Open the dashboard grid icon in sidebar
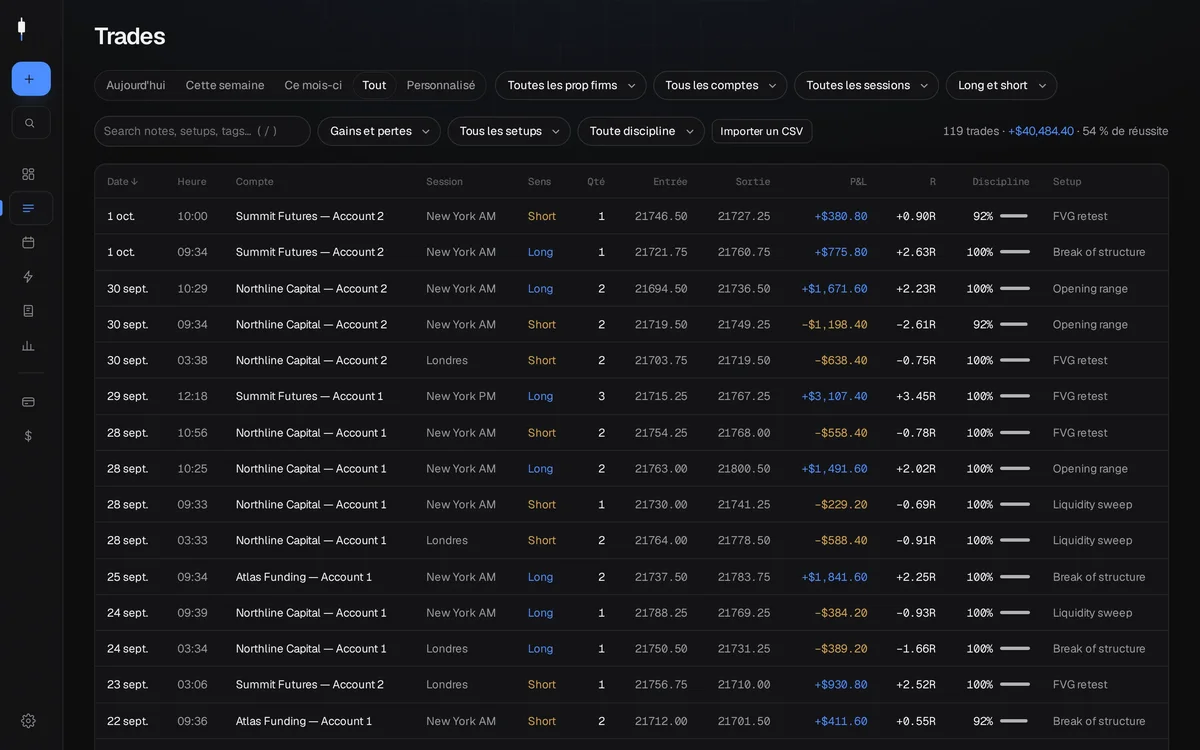The image size is (1200, 750). pos(28,174)
